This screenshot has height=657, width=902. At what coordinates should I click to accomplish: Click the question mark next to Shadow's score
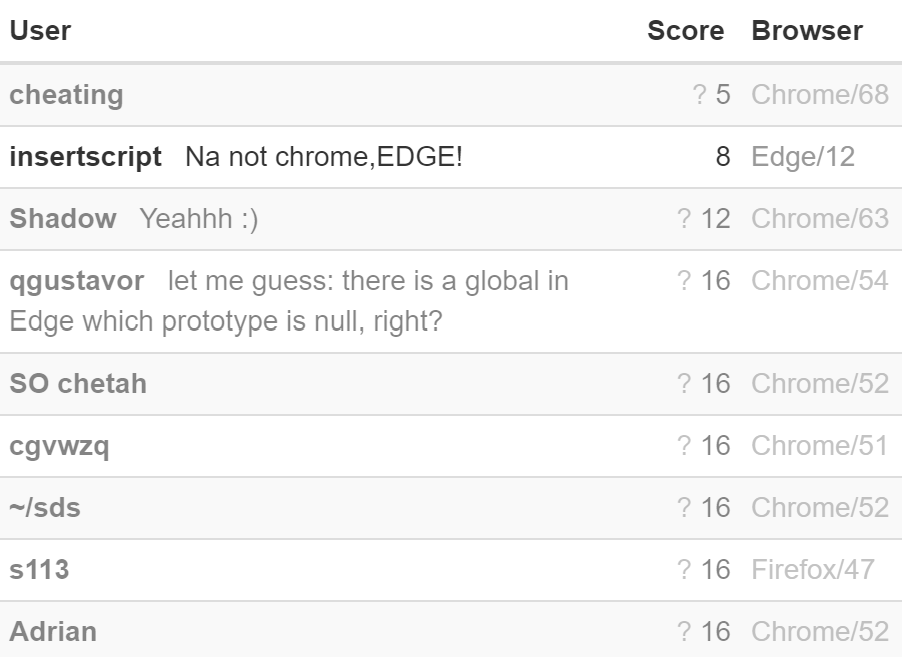684,219
